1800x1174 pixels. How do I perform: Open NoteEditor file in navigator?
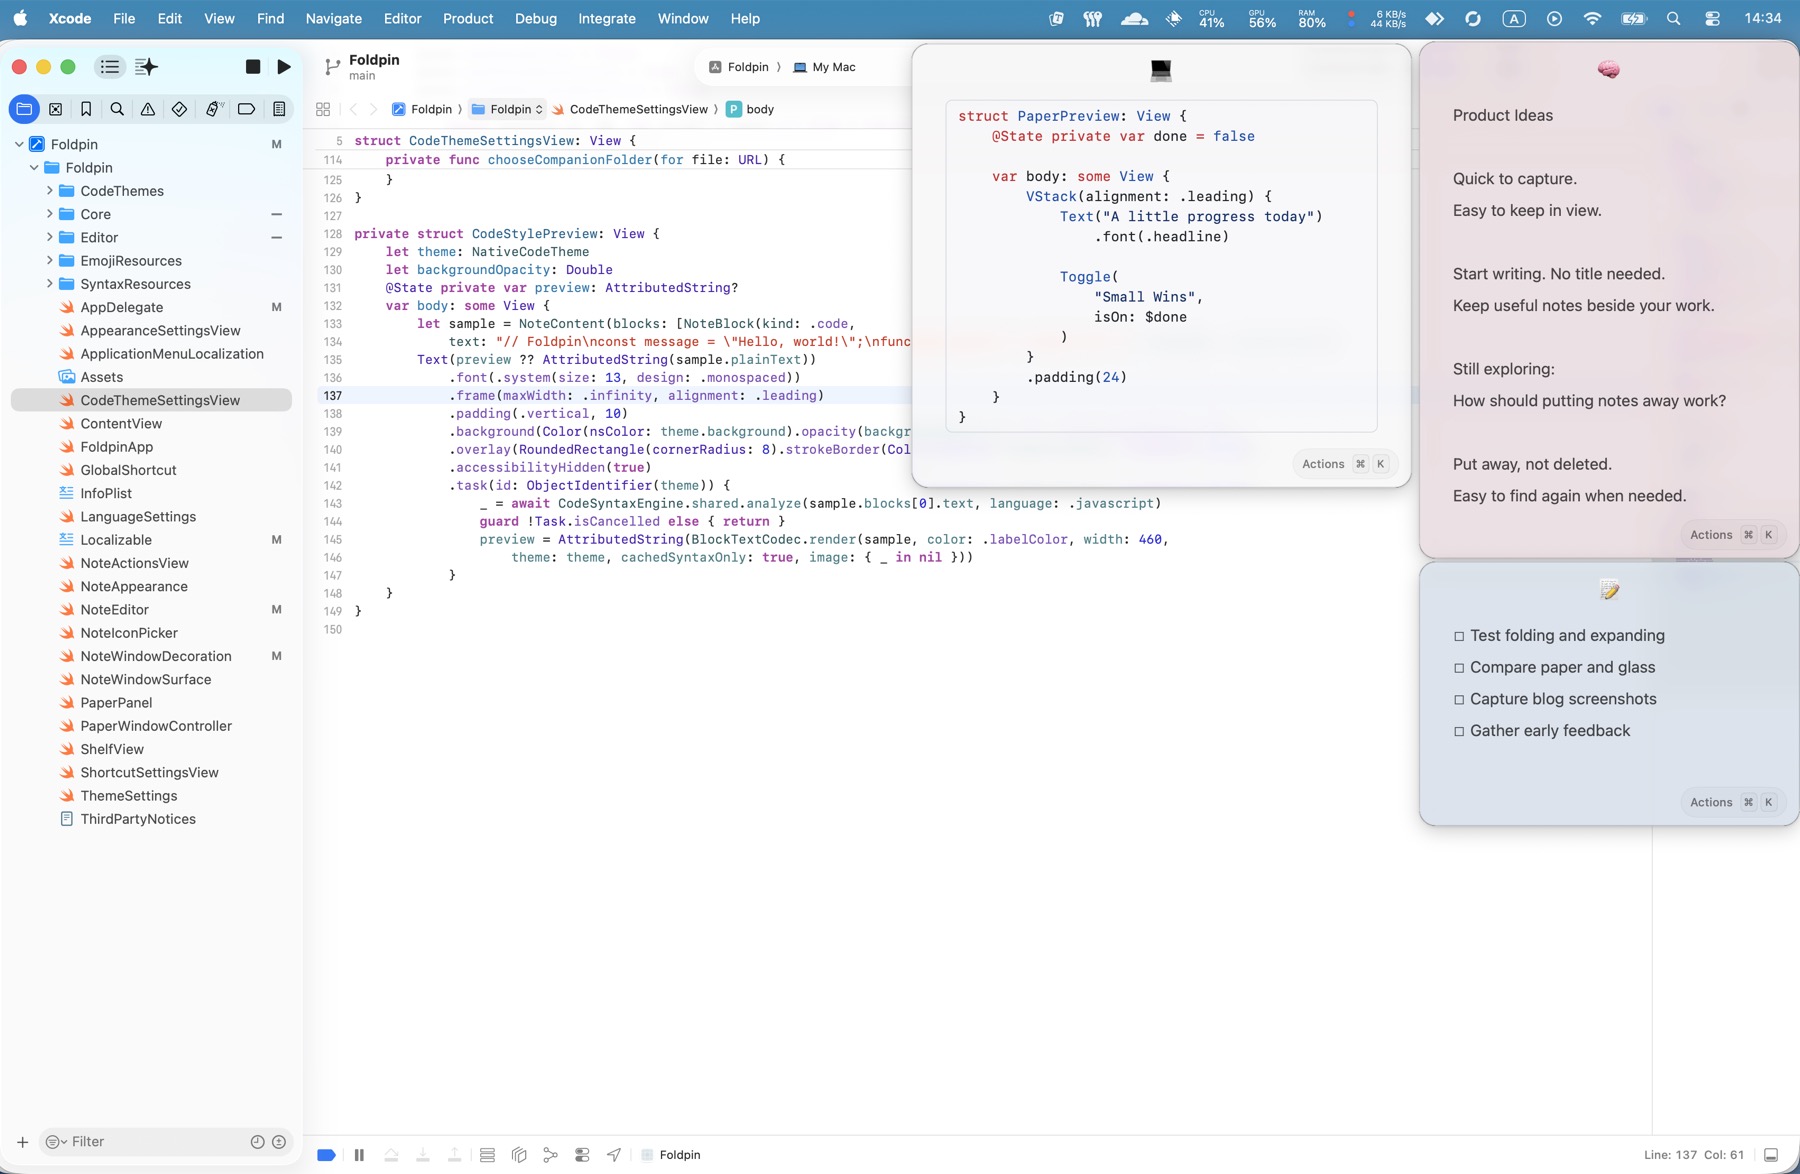point(114,610)
